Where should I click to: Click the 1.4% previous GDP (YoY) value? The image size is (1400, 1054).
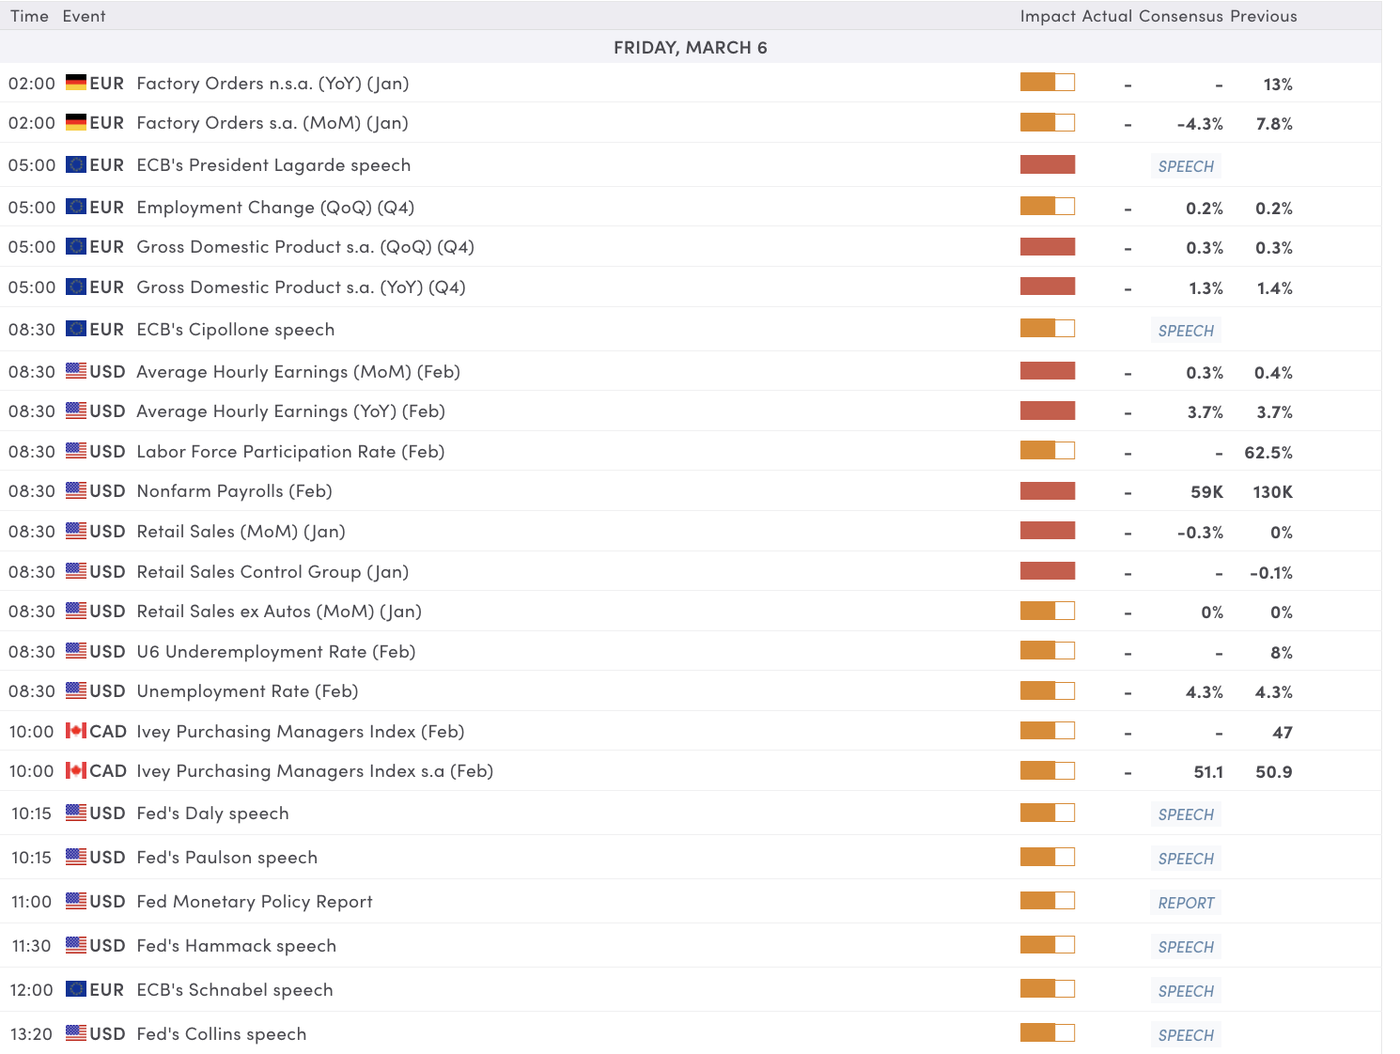click(x=1274, y=288)
